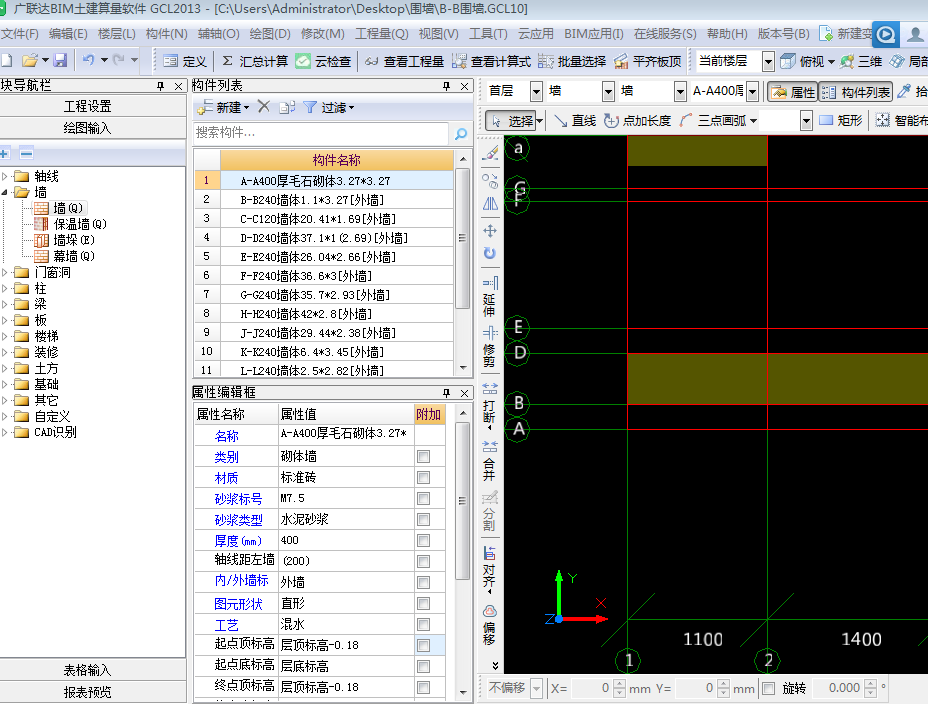Open the 俯视 view dropdown arrow
This screenshot has width=928, height=704.
tap(831, 62)
